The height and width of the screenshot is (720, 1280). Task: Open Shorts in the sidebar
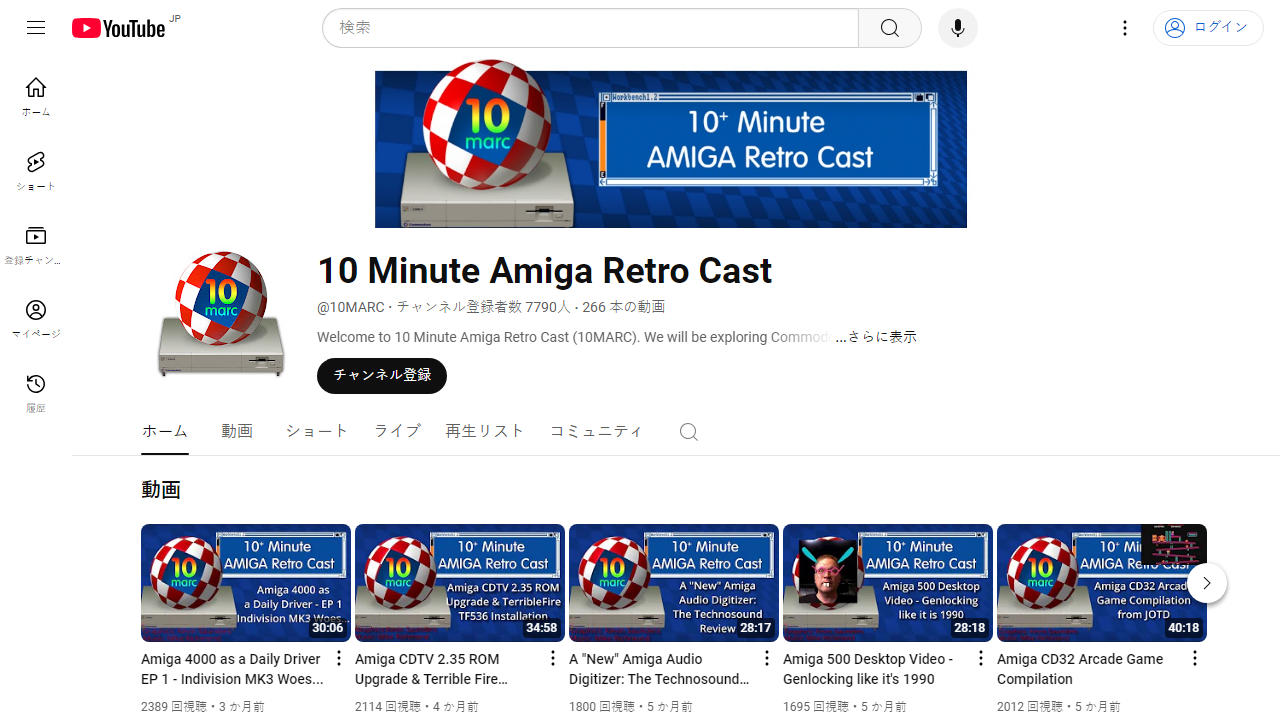[36, 171]
